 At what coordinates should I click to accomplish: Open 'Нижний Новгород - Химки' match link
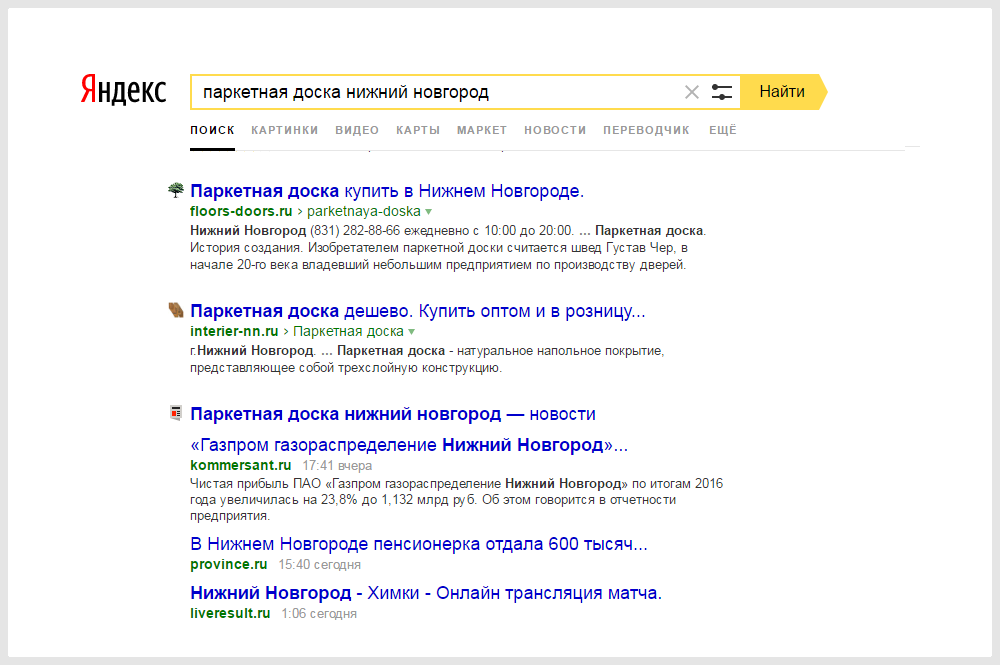[426, 593]
